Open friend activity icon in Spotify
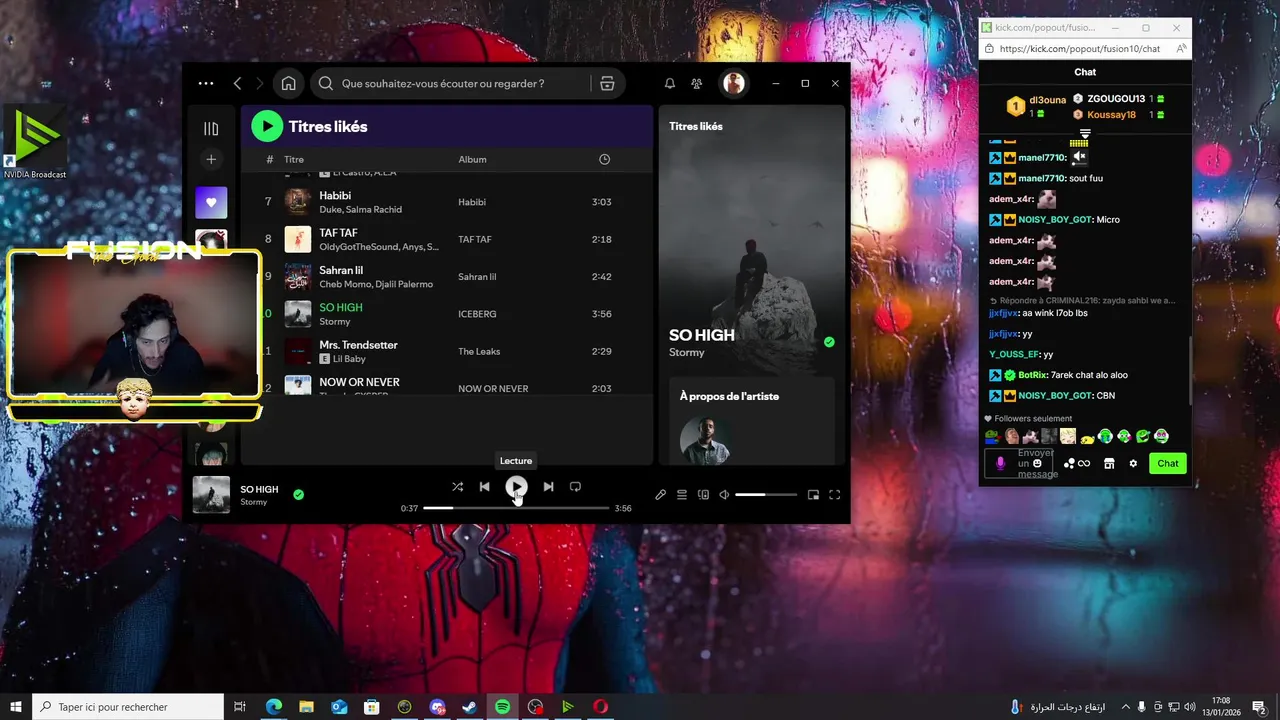Viewport: 1280px width, 720px height. point(697,84)
